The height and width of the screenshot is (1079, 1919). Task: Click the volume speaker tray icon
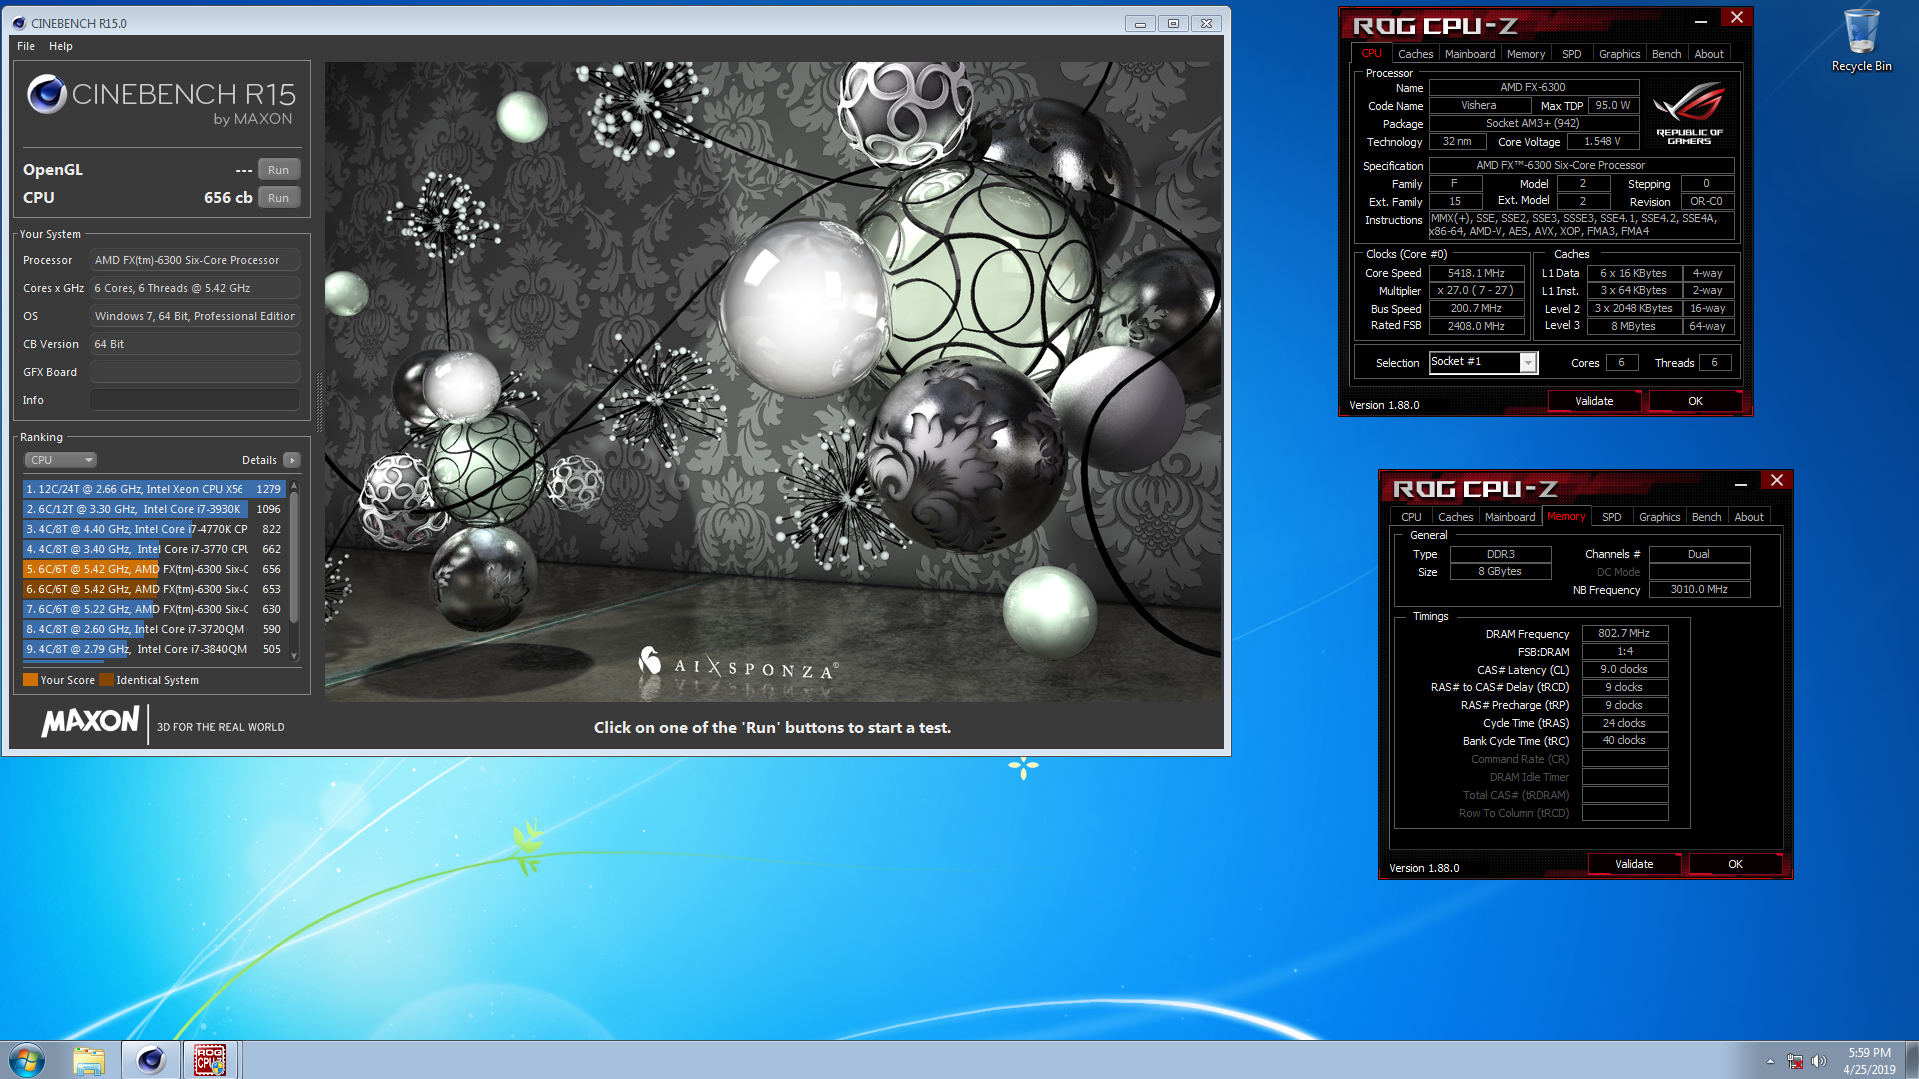(x=1819, y=1061)
